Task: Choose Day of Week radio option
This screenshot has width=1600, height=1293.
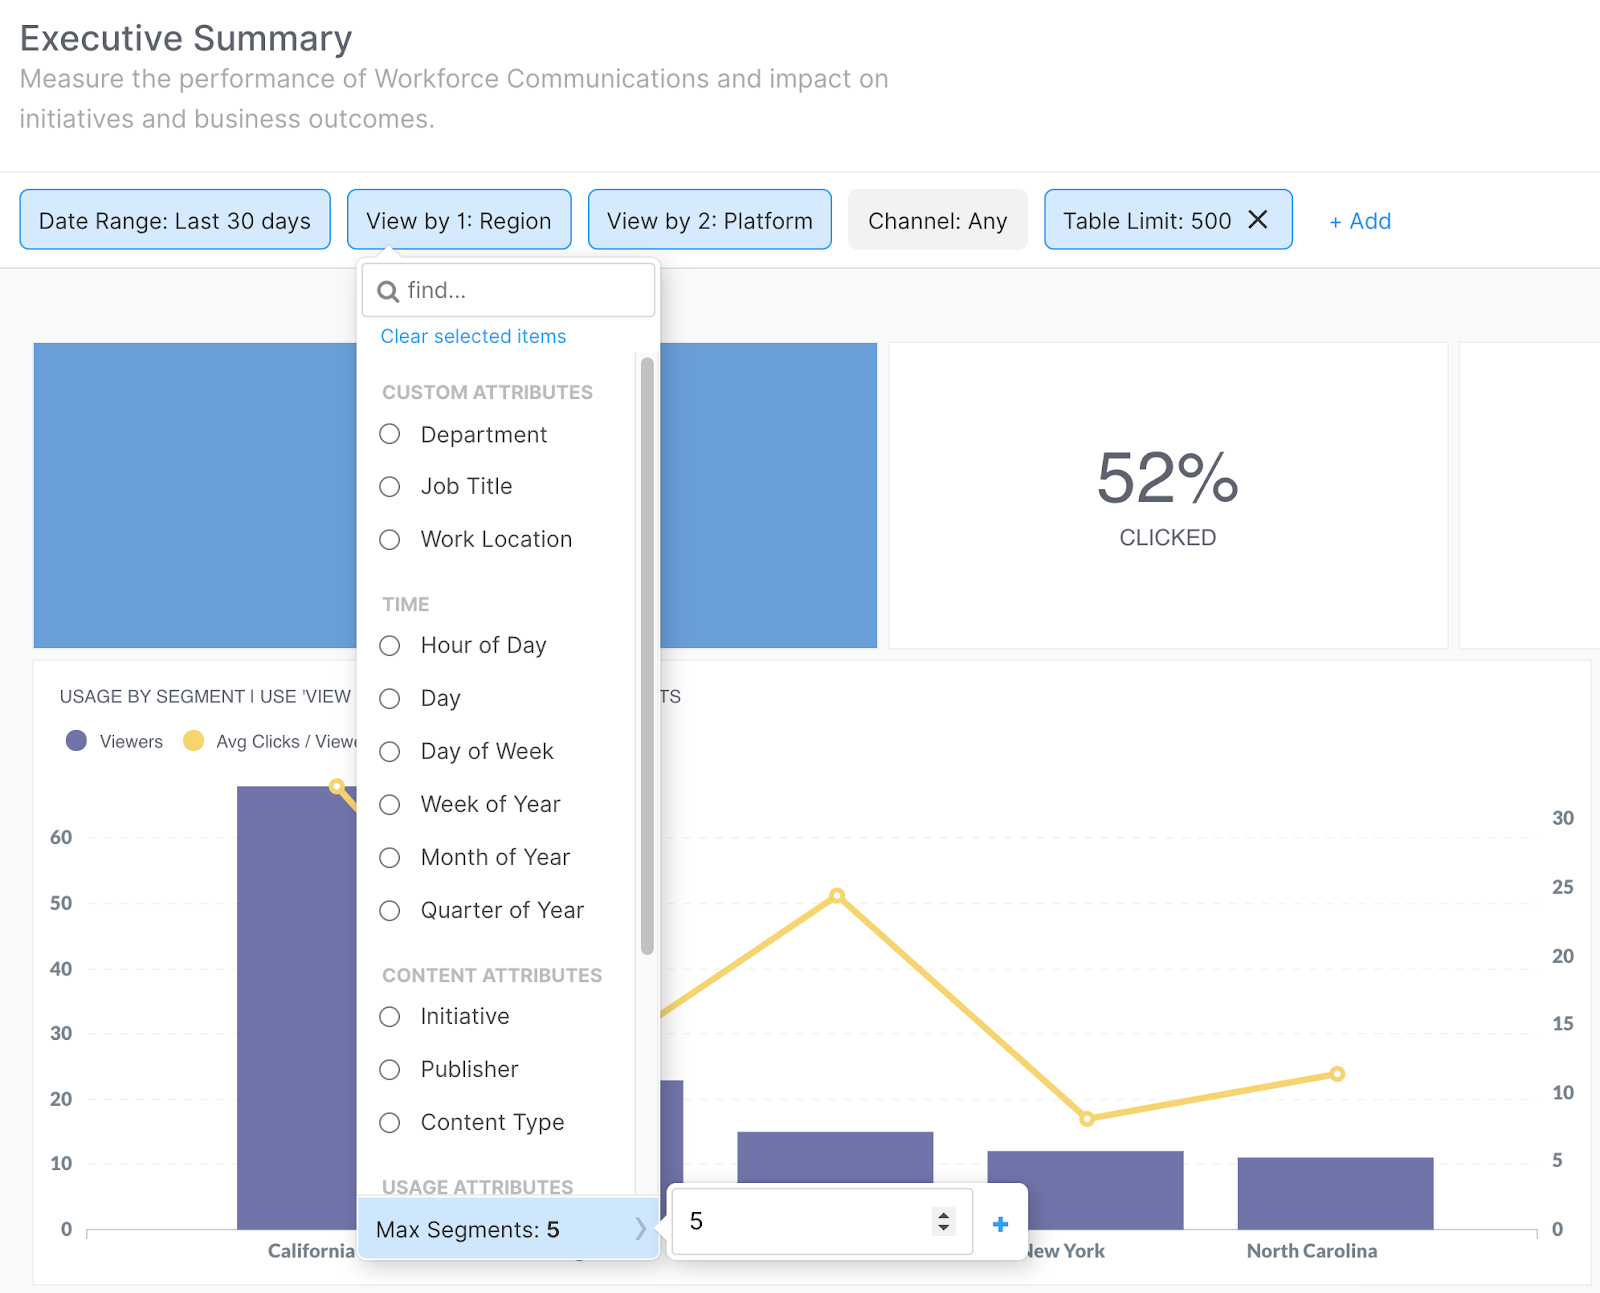Action: pyautogui.click(x=390, y=752)
